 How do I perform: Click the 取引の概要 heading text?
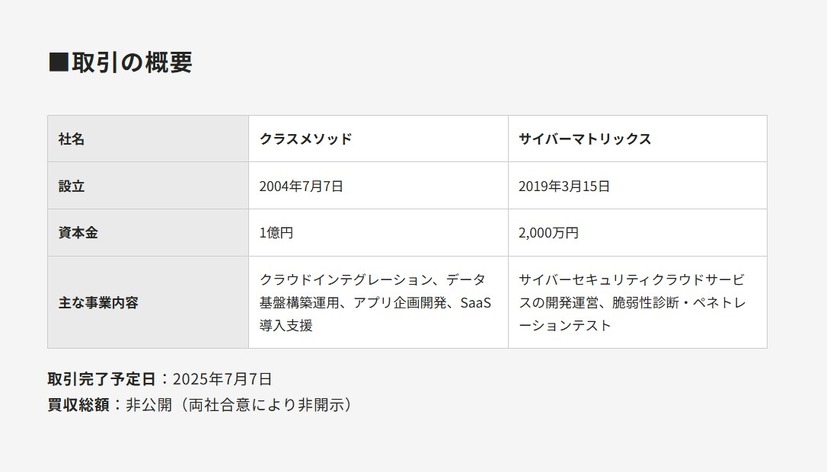[x=131, y=63]
